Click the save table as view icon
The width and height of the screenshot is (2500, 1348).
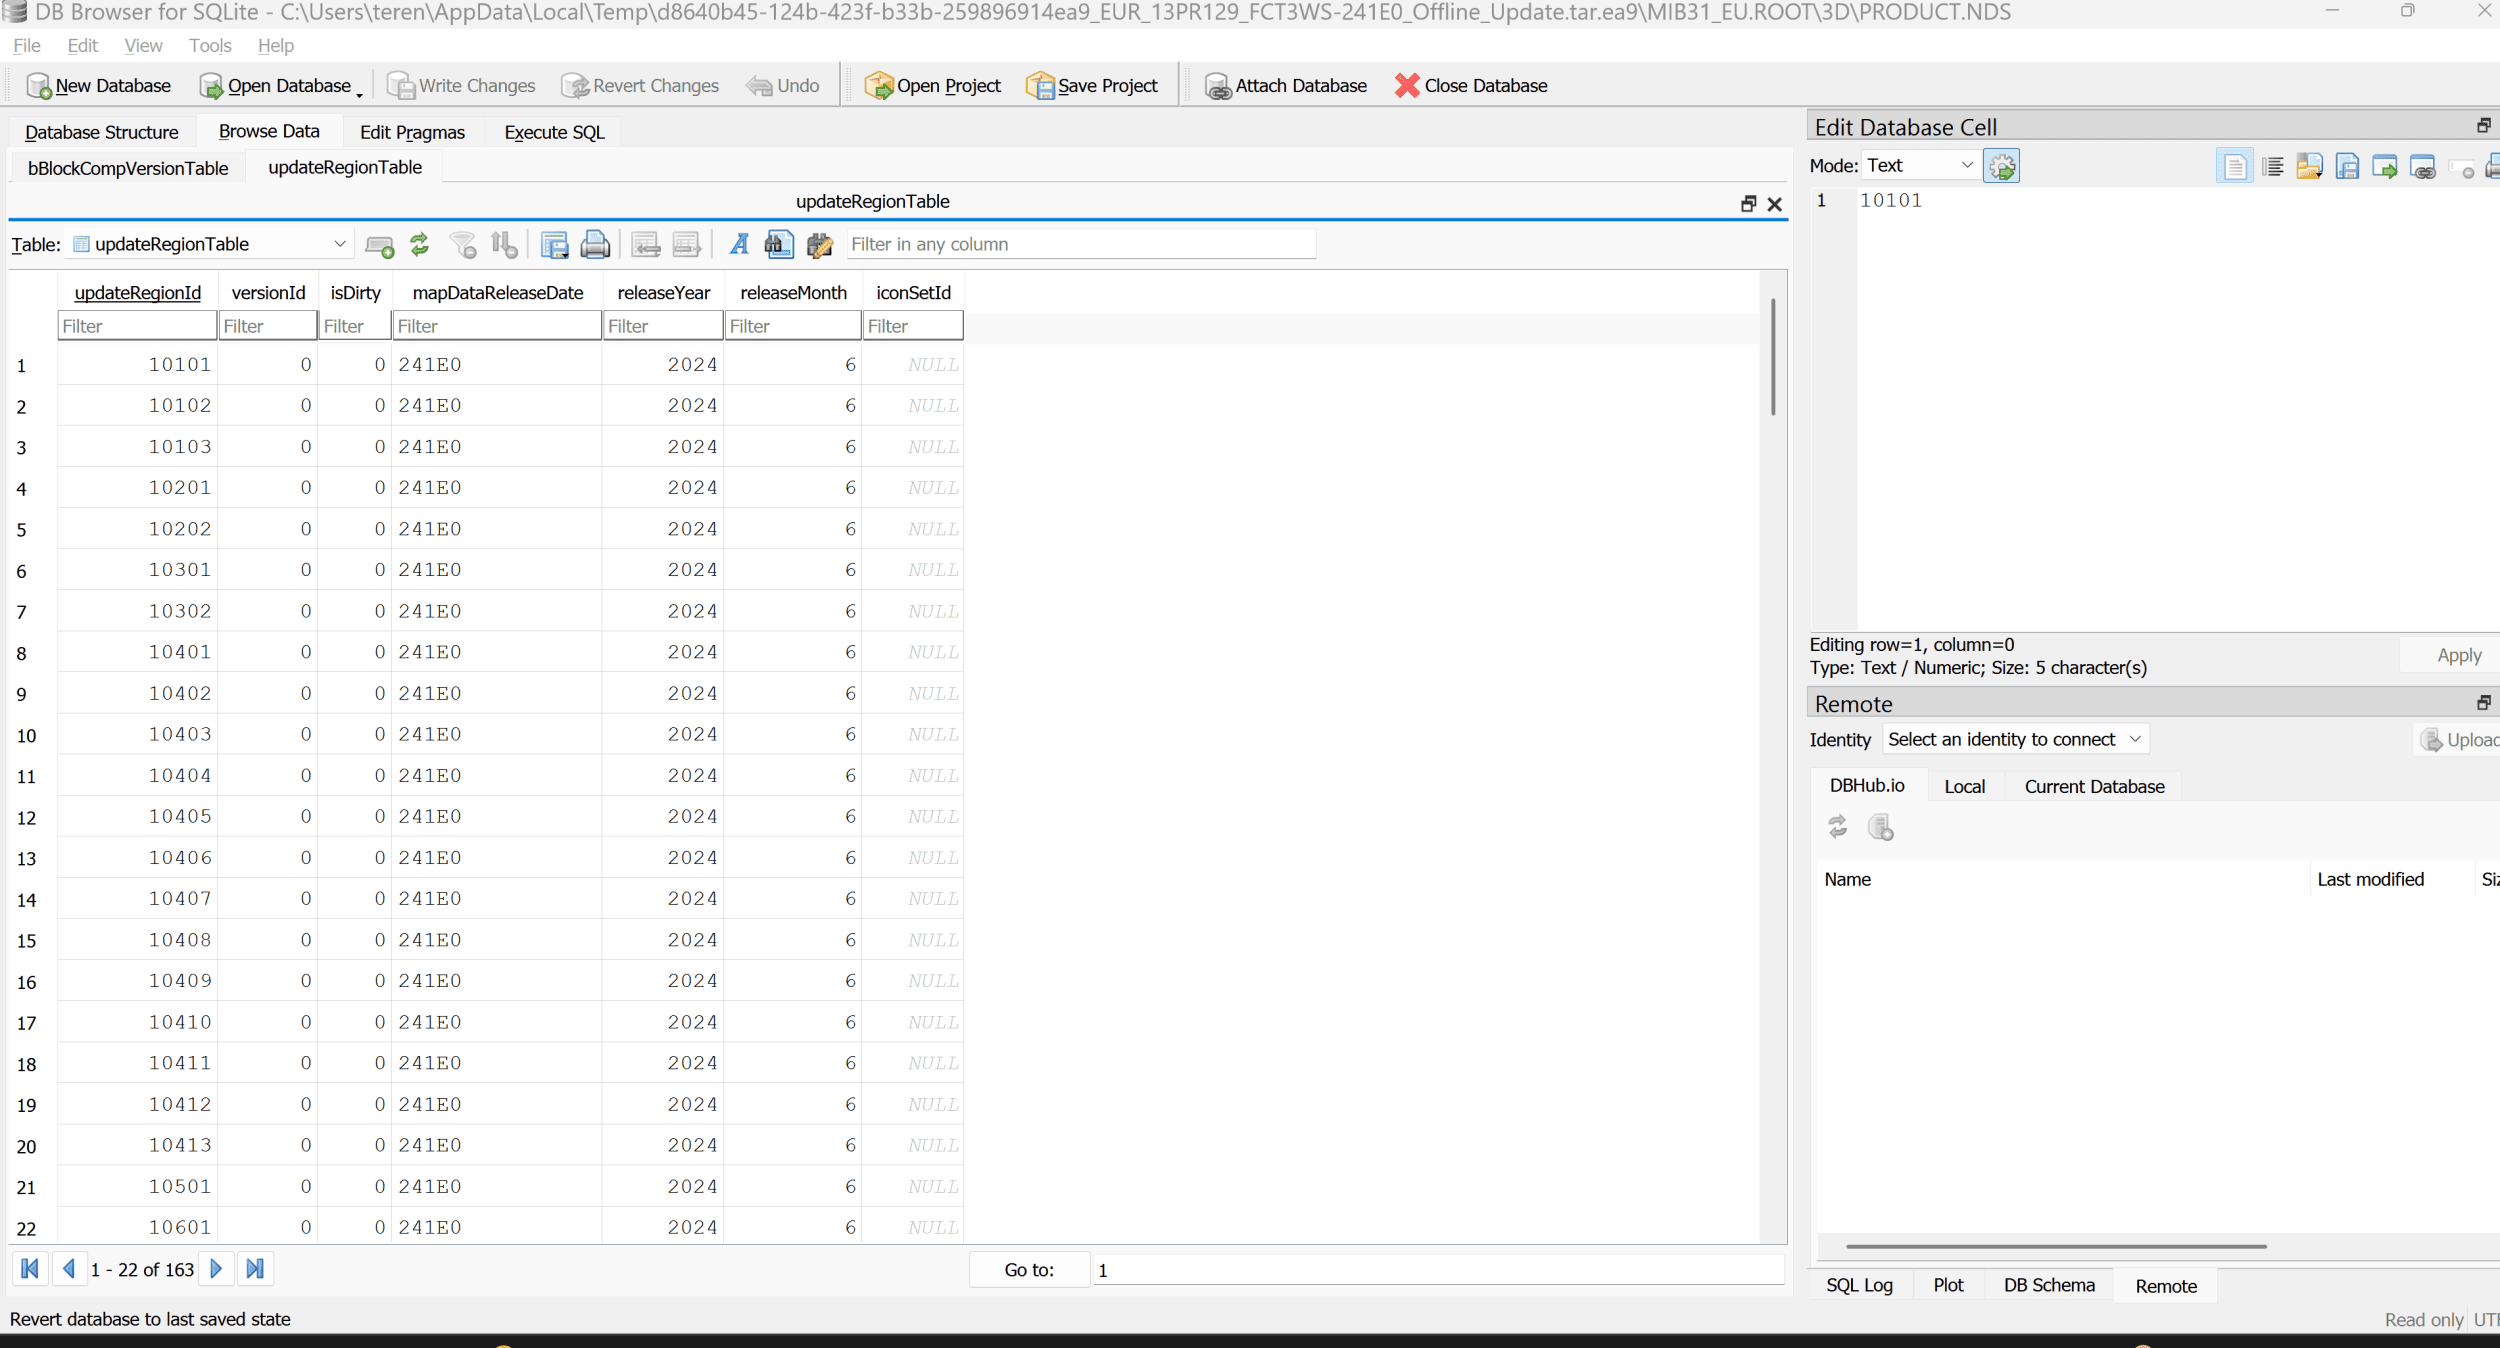(x=554, y=244)
